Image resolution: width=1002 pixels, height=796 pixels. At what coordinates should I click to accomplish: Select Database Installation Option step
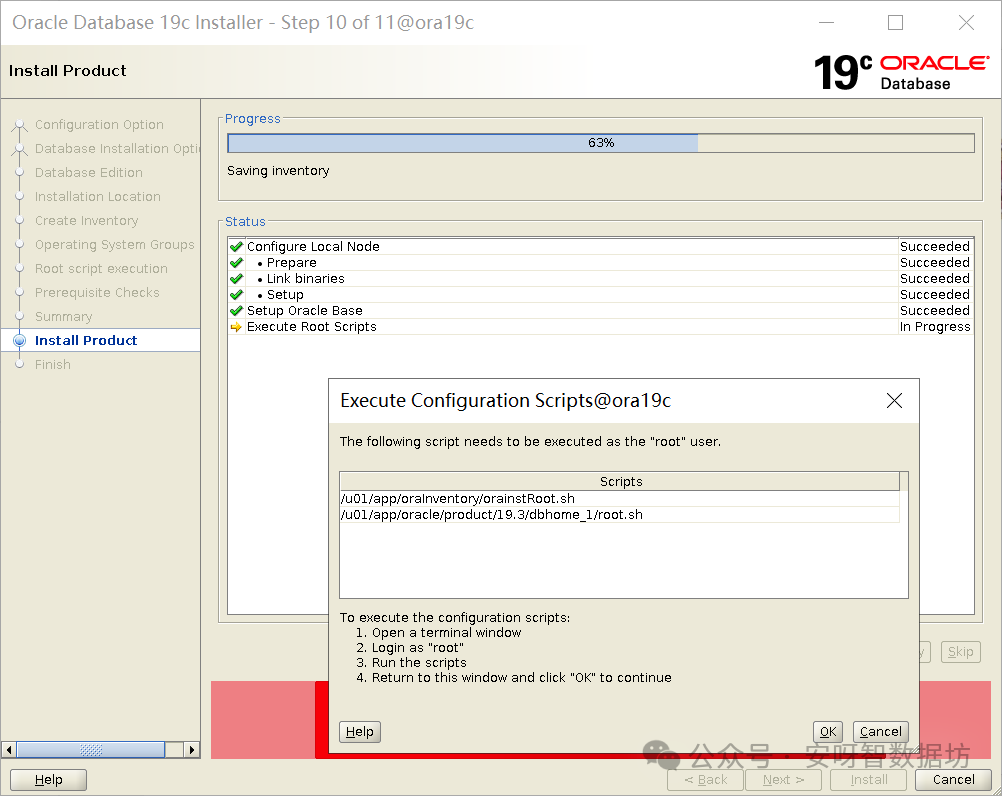(118, 148)
